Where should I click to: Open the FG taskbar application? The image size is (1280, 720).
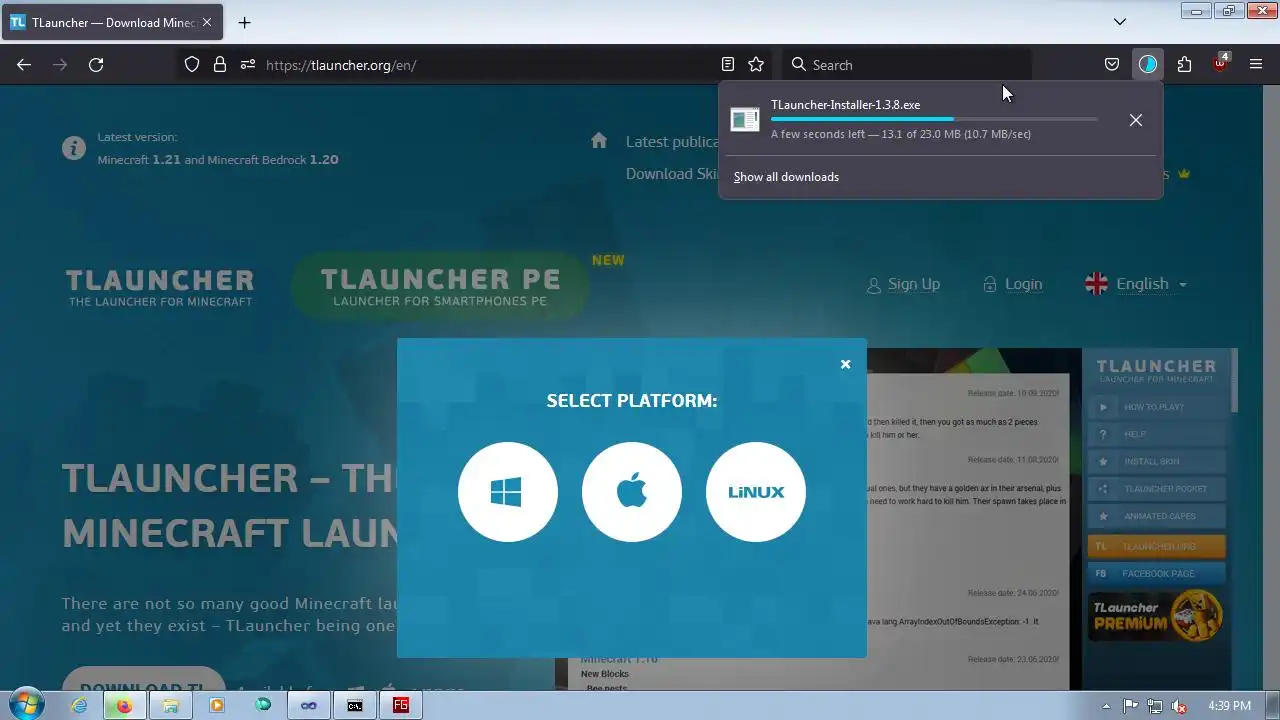[x=401, y=705]
